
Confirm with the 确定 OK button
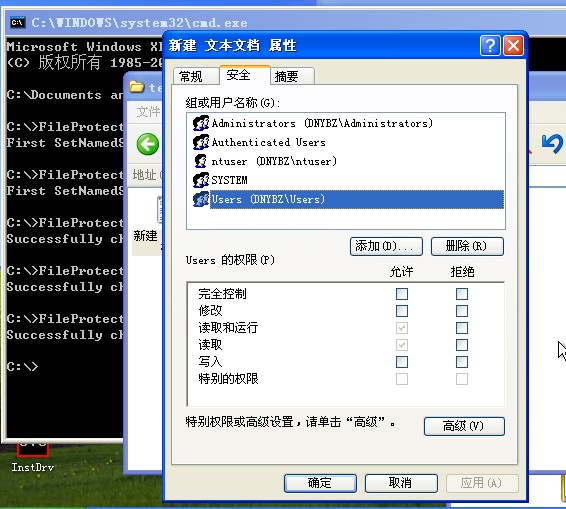coord(320,483)
